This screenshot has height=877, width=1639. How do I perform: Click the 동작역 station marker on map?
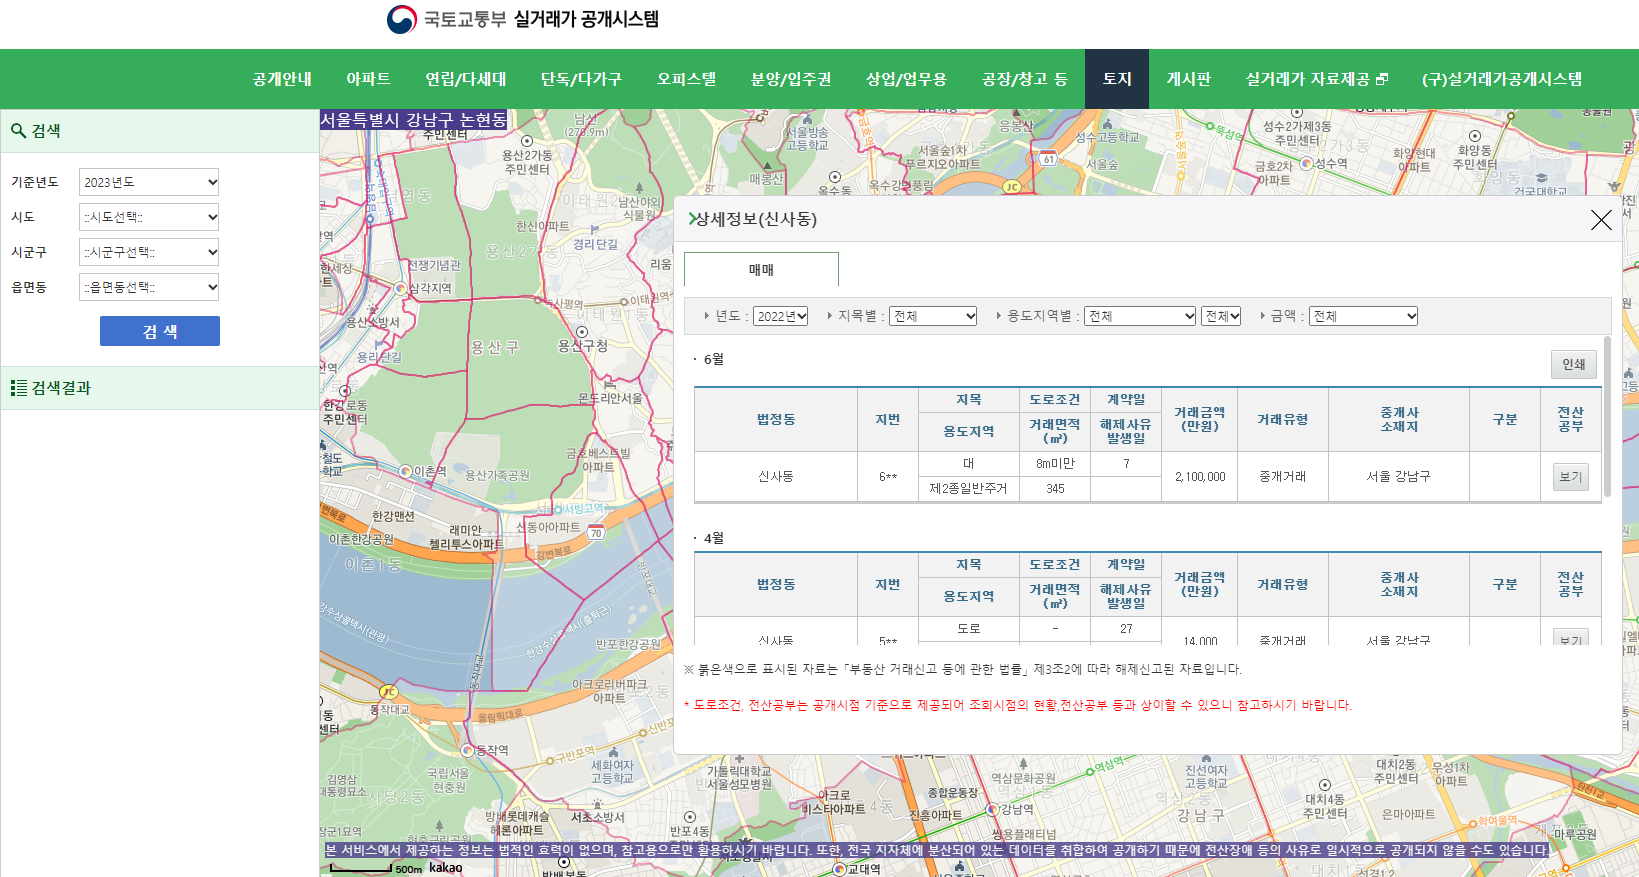click(x=467, y=750)
